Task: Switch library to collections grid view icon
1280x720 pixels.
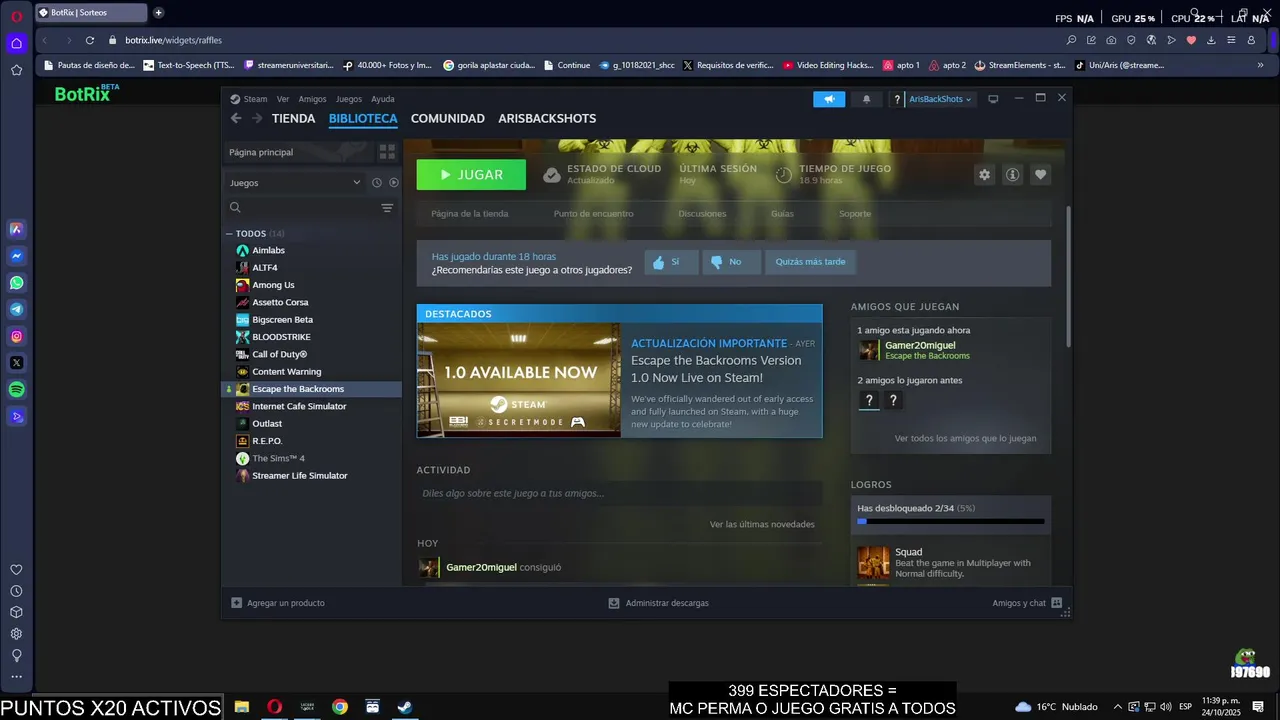Action: point(387,152)
